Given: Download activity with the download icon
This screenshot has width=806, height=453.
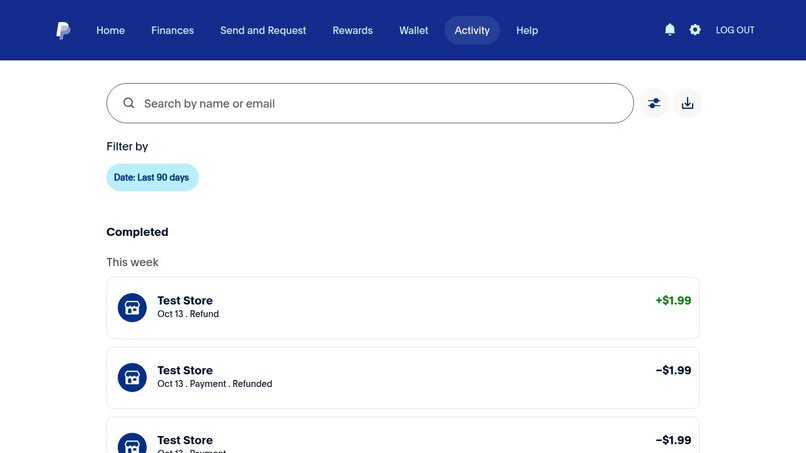Looking at the screenshot, I should [x=687, y=103].
